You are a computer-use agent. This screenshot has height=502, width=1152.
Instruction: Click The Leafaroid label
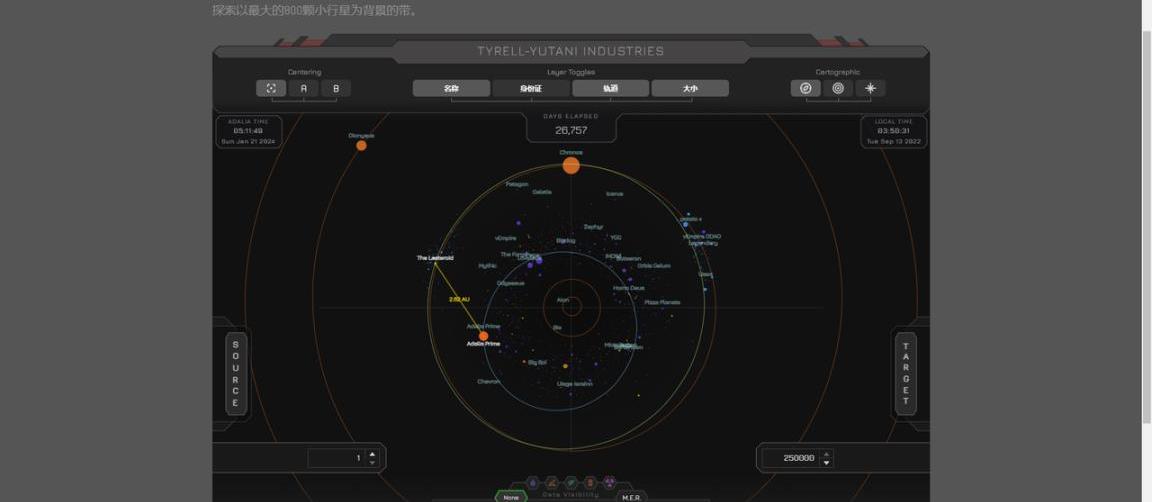click(435, 258)
